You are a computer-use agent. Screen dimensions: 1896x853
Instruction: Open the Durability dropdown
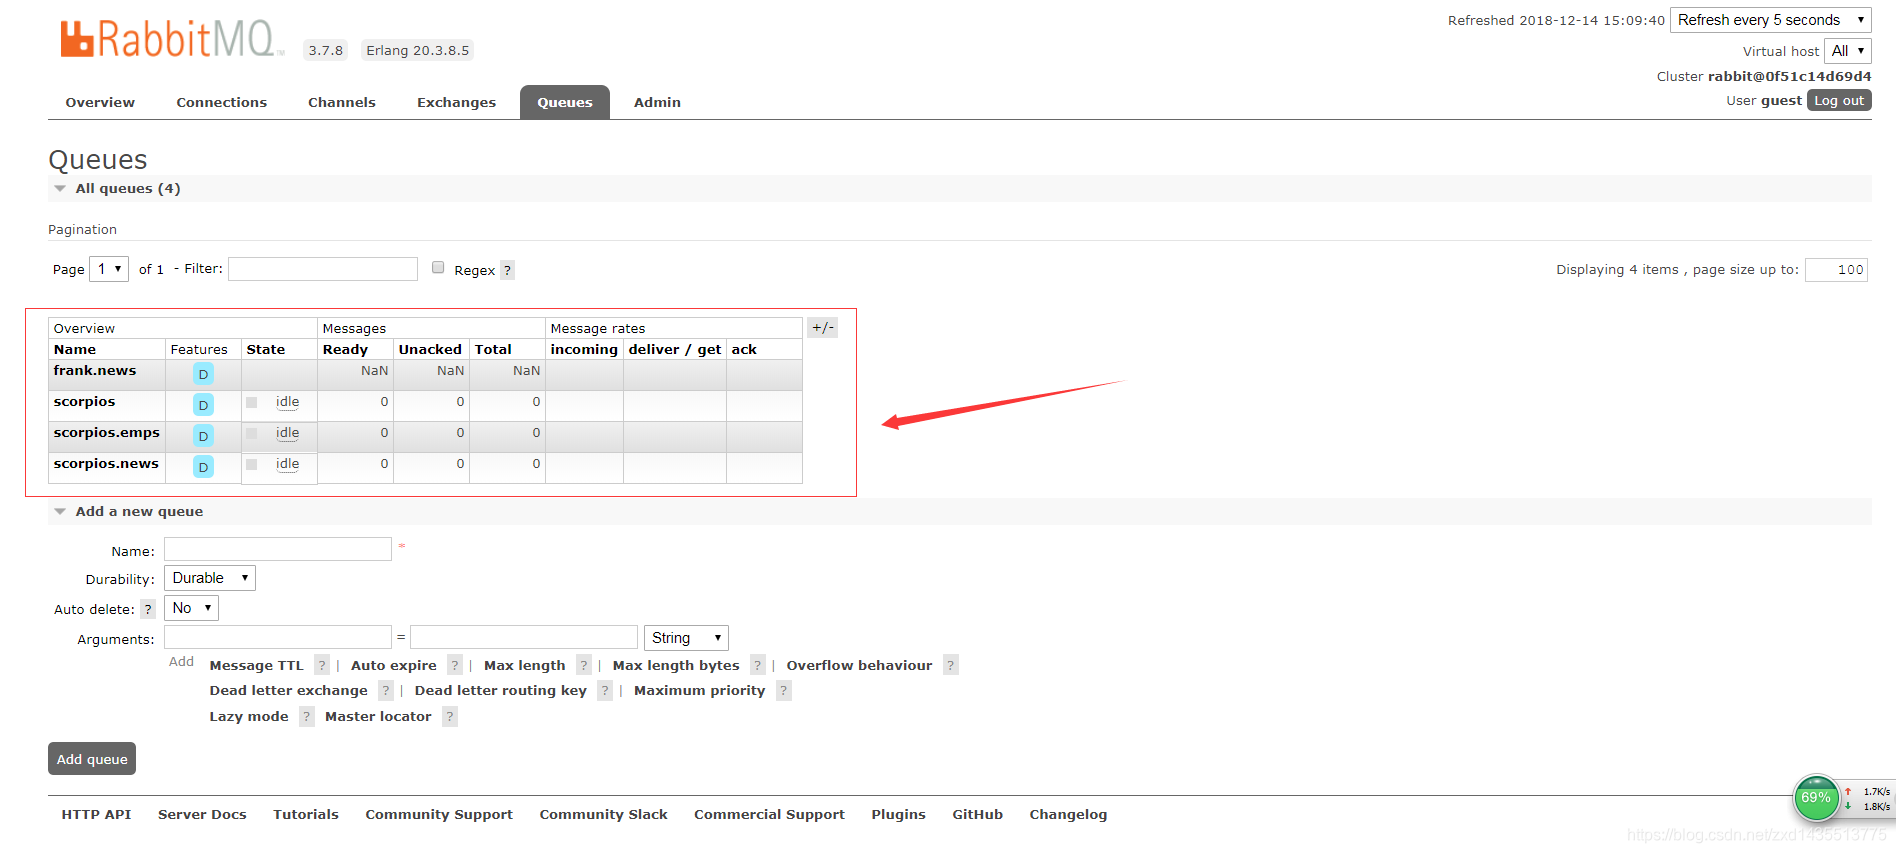pos(210,578)
